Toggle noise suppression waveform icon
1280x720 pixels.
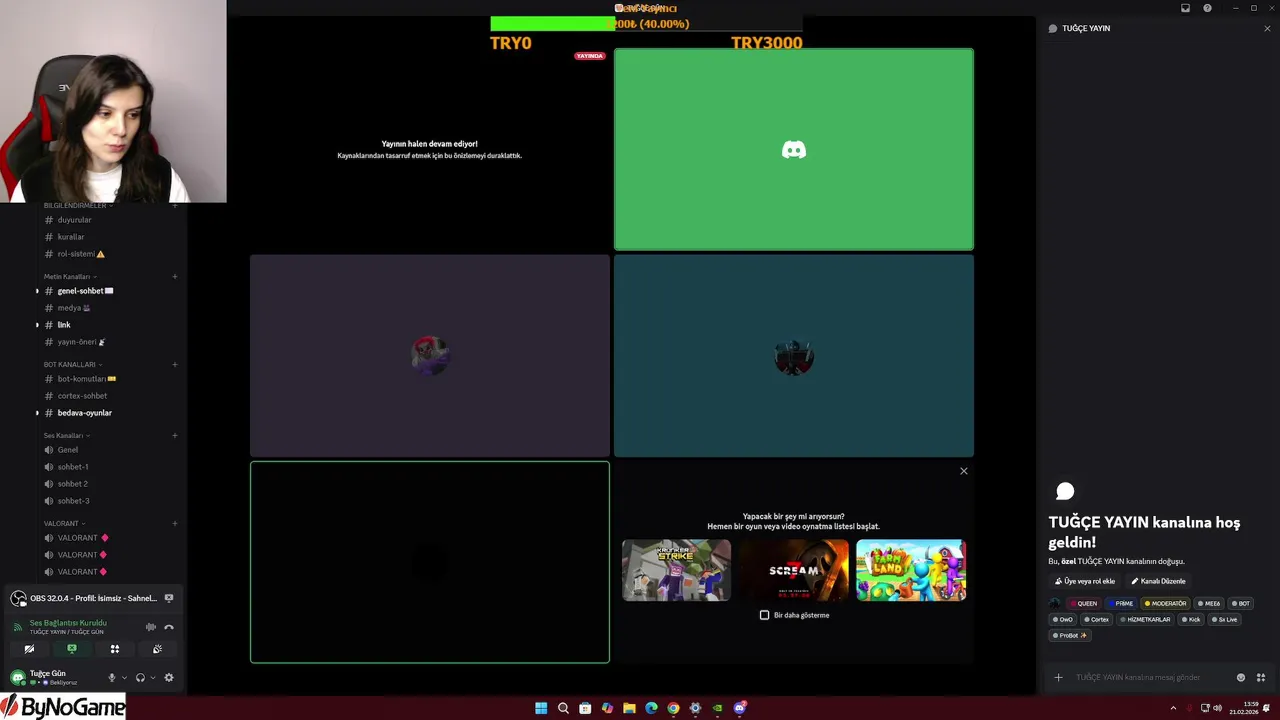point(150,627)
